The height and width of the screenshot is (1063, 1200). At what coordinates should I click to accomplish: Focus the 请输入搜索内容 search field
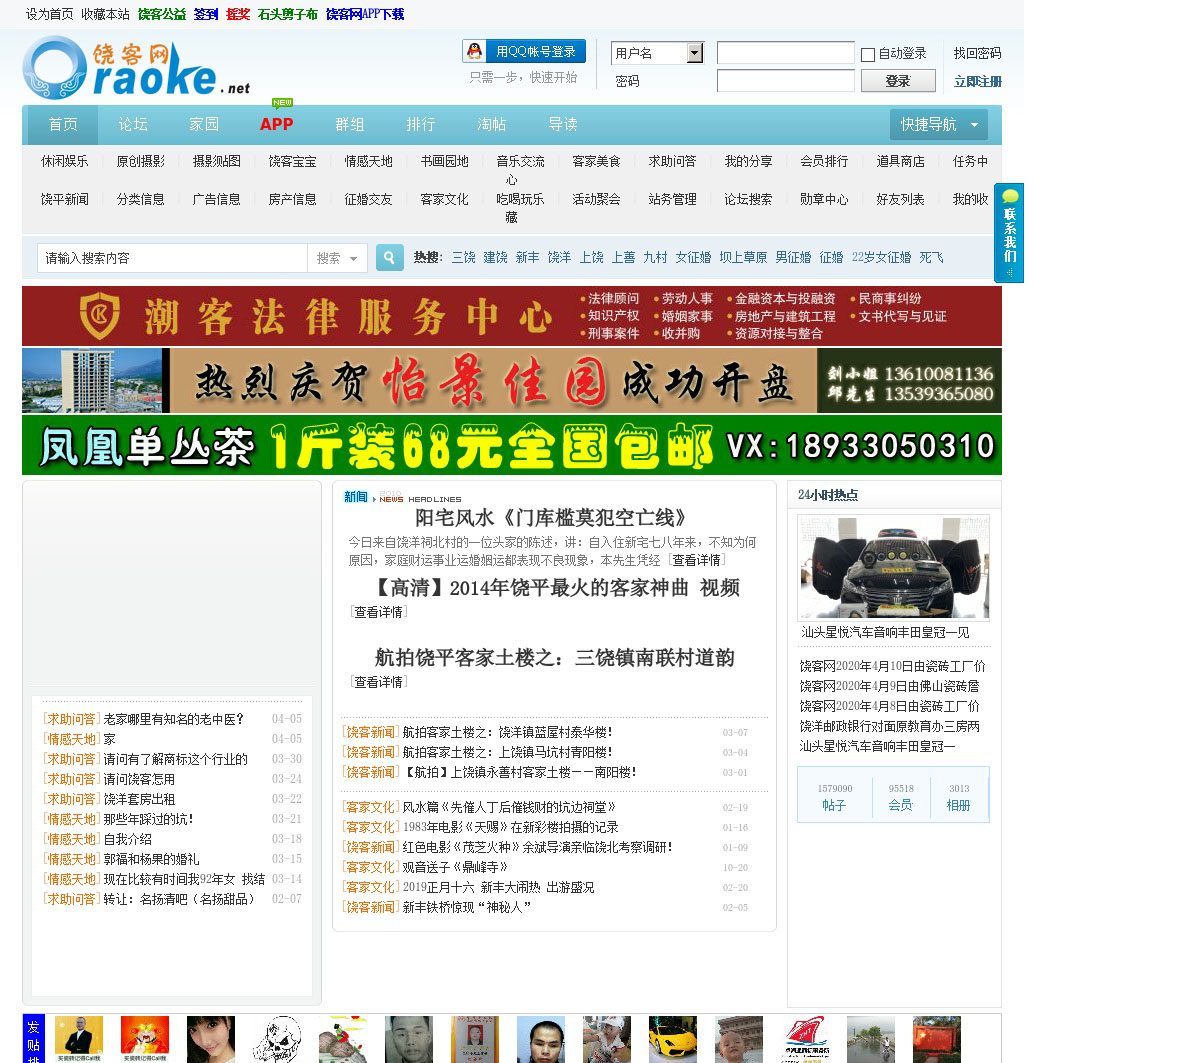click(x=172, y=258)
